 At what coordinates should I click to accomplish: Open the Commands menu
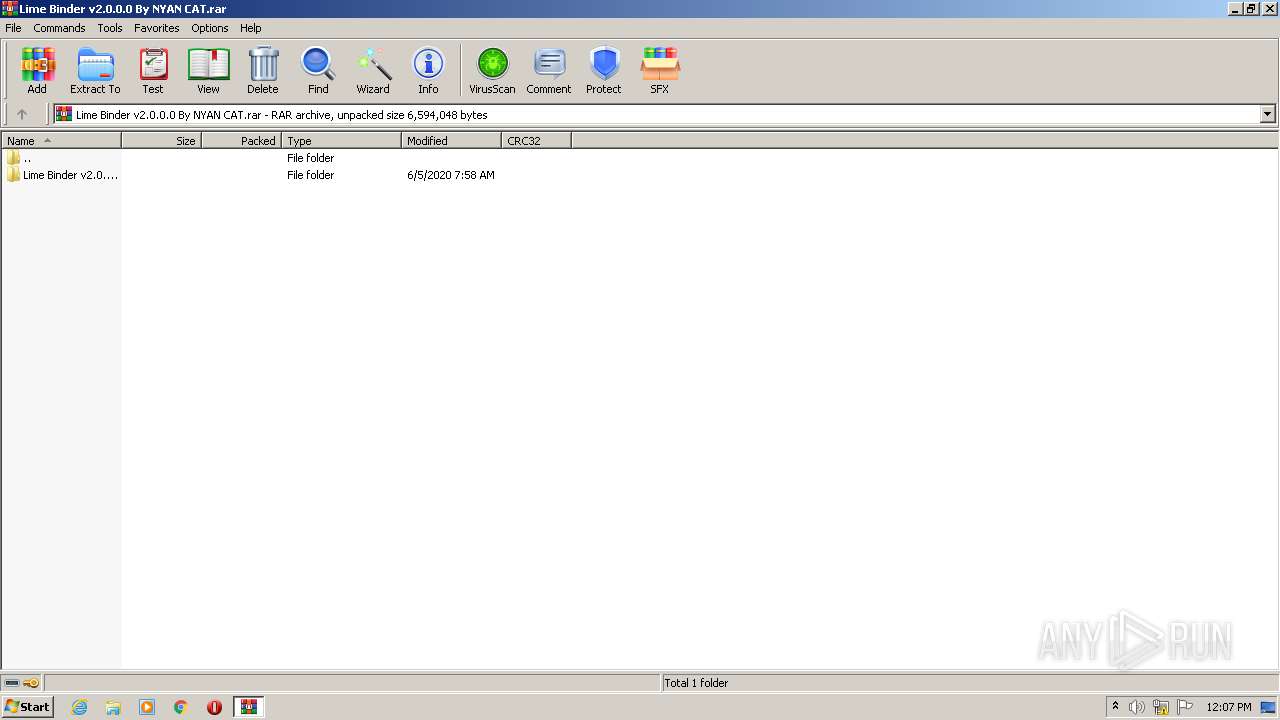pyautogui.click(x=59, y=28)
